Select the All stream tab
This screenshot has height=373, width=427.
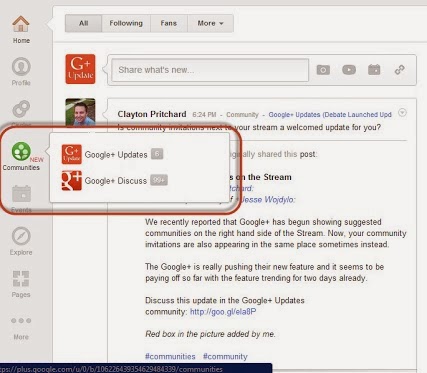click(x=83, y=23)
